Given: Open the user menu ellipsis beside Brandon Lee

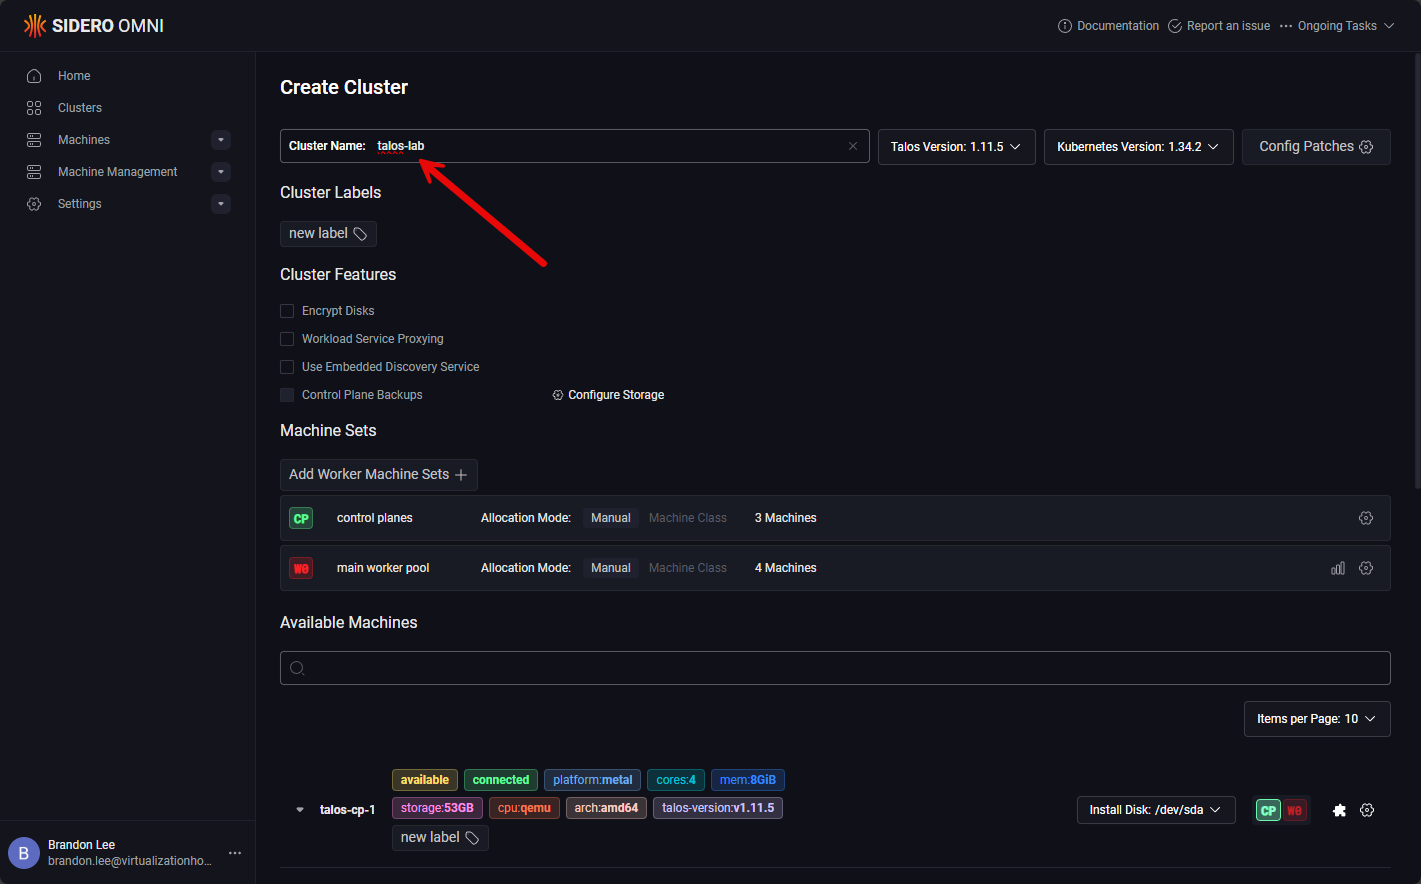Looking at the screenshot, I should (x=235, y=853).
